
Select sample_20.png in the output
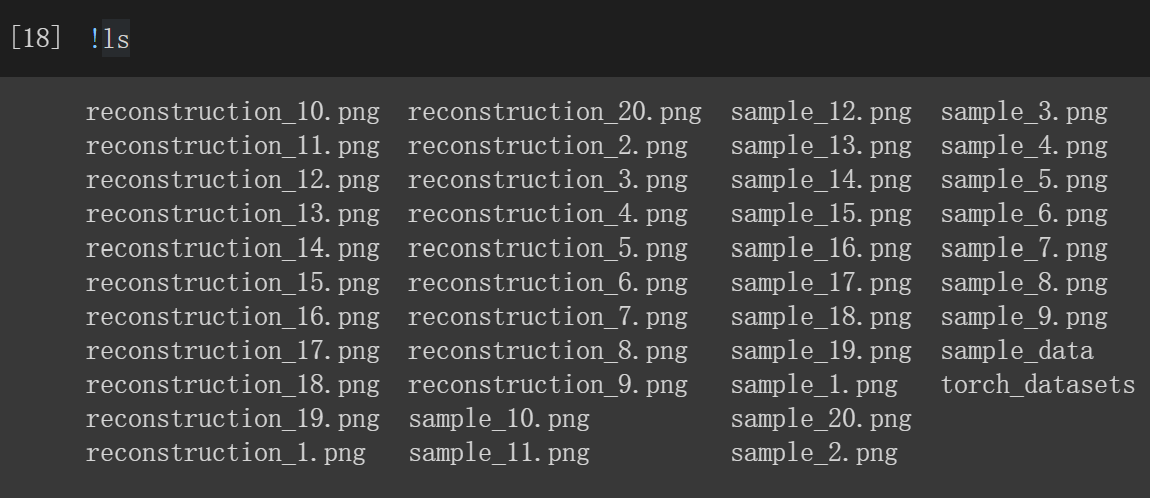821,420
